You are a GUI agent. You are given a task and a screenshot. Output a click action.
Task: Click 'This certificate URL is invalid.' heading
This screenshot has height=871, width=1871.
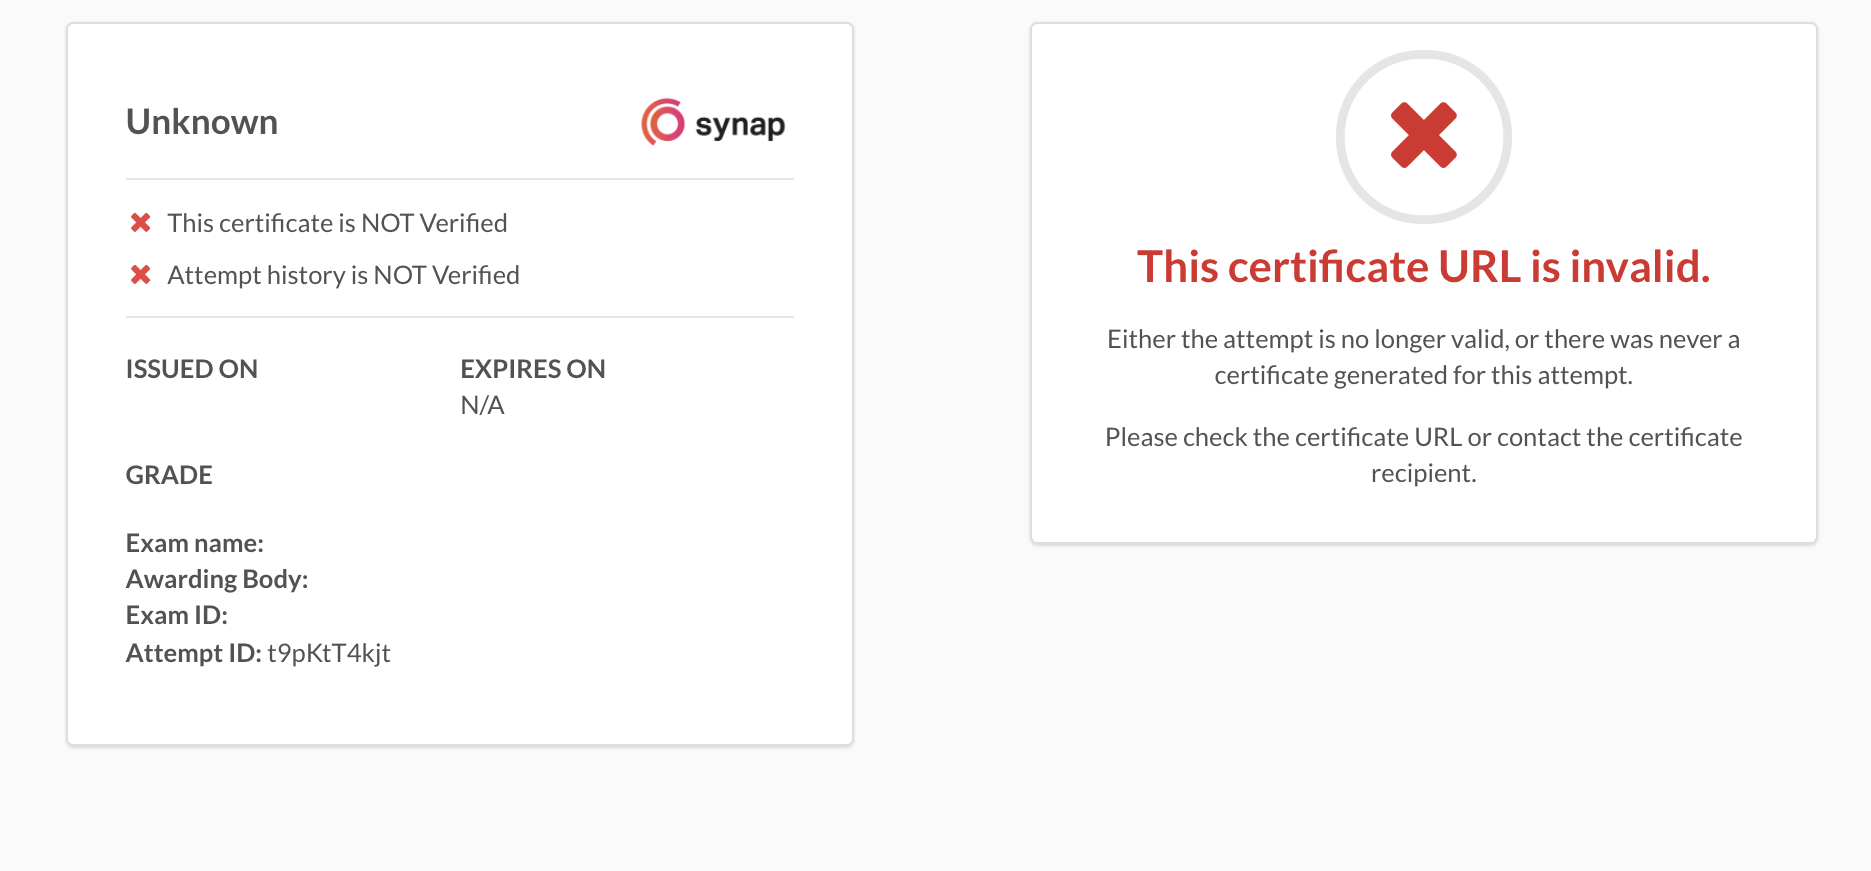1424,267
